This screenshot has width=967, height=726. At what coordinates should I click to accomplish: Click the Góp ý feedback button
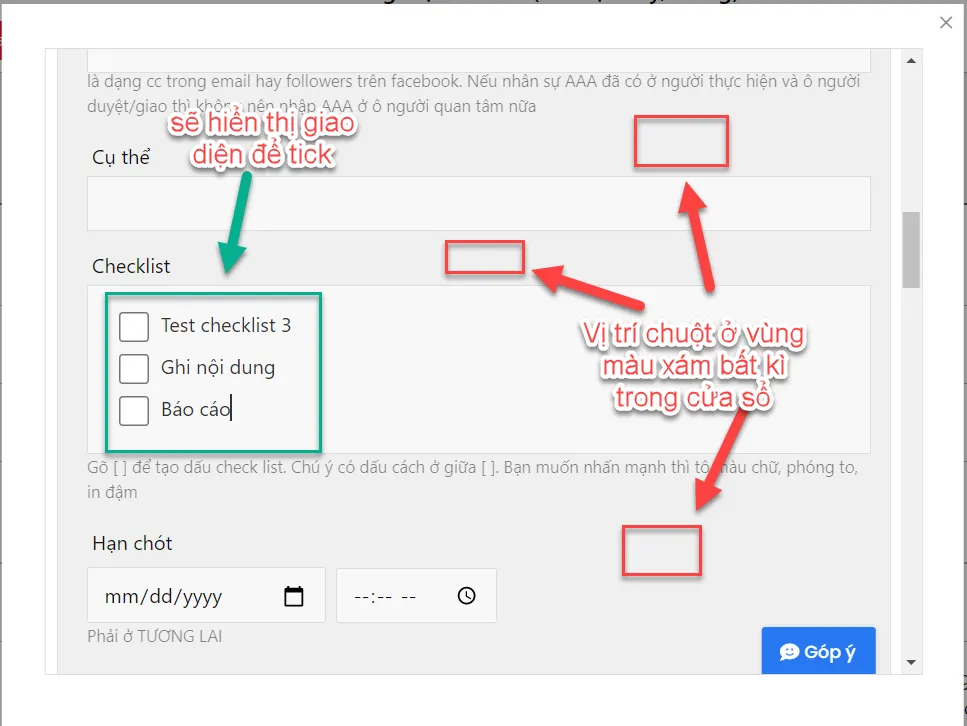pyautogui.click(x=818, y=651)
